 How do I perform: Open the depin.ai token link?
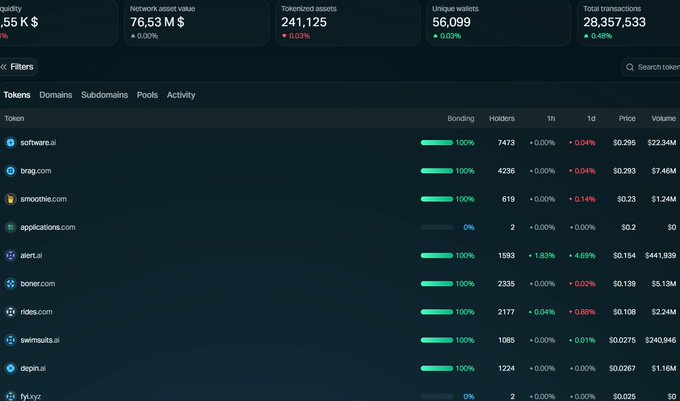pyautogui.click(x=33, y=368)
